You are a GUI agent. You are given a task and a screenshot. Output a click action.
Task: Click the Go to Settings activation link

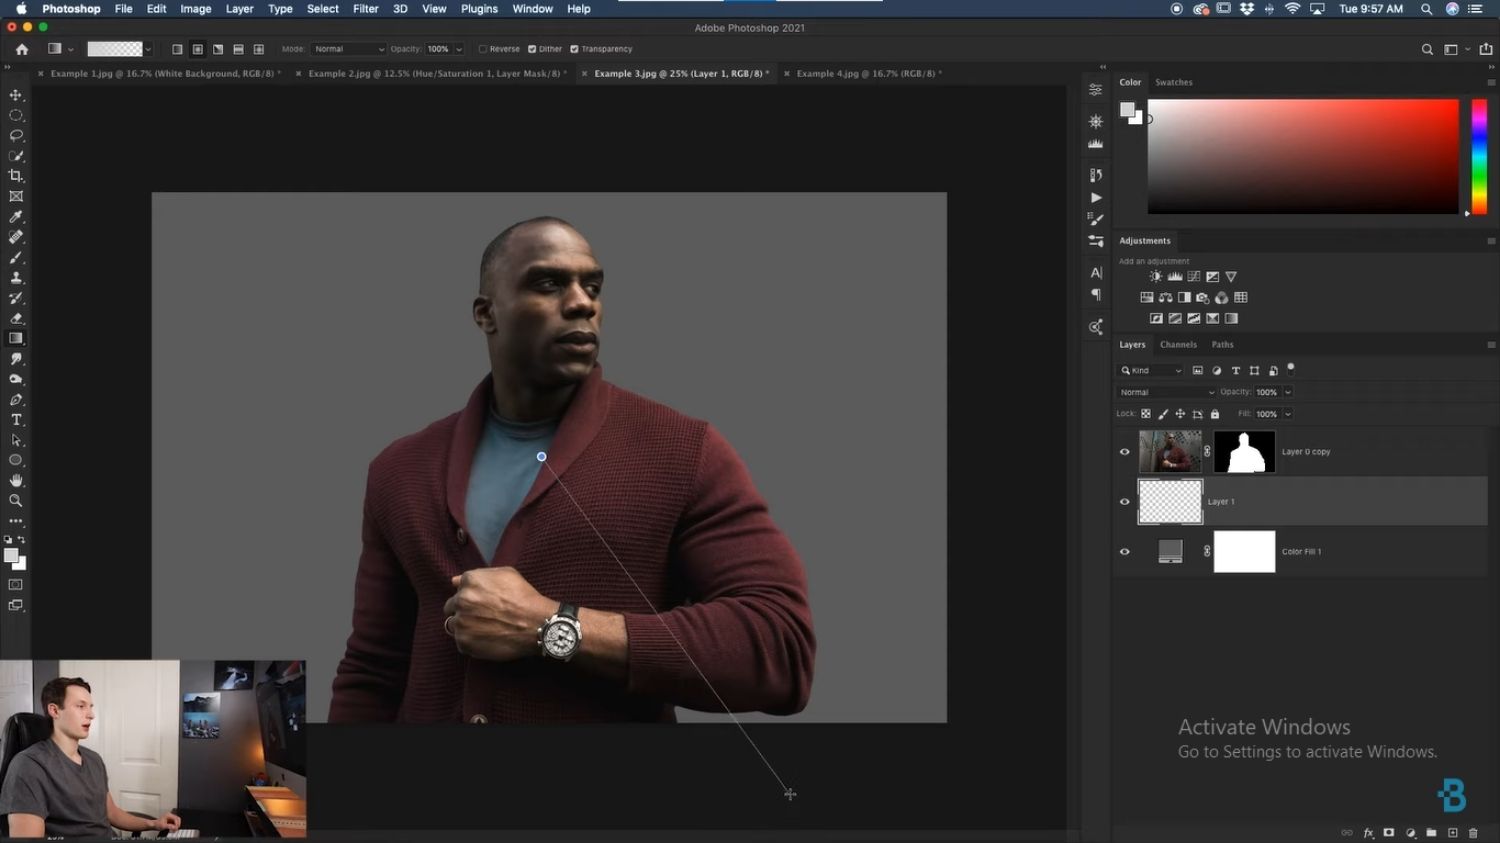pos(1306,751)
